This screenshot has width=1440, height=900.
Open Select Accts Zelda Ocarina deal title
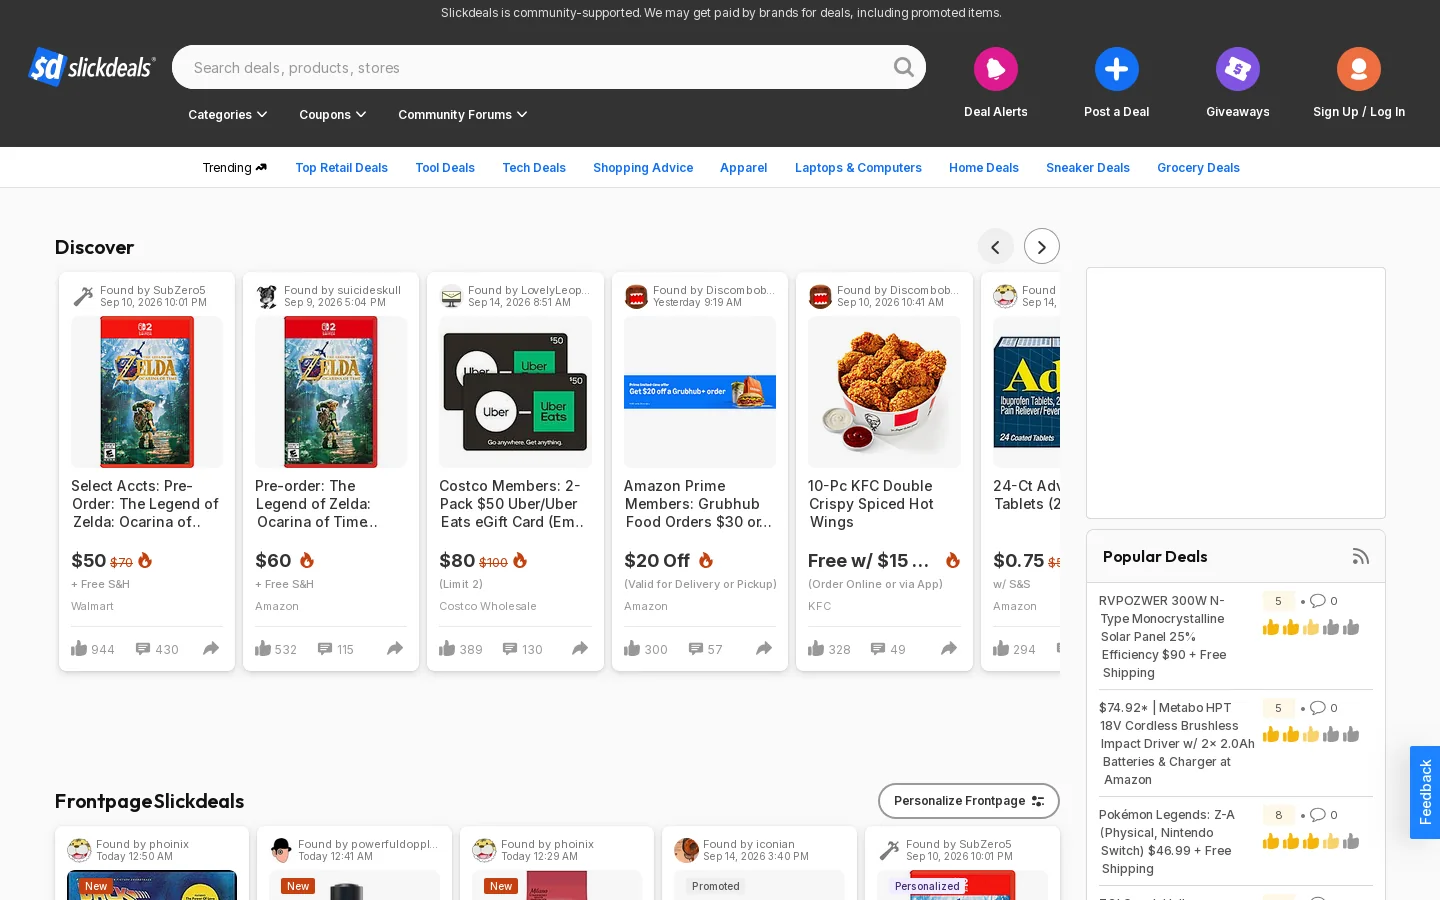[145, 504]
